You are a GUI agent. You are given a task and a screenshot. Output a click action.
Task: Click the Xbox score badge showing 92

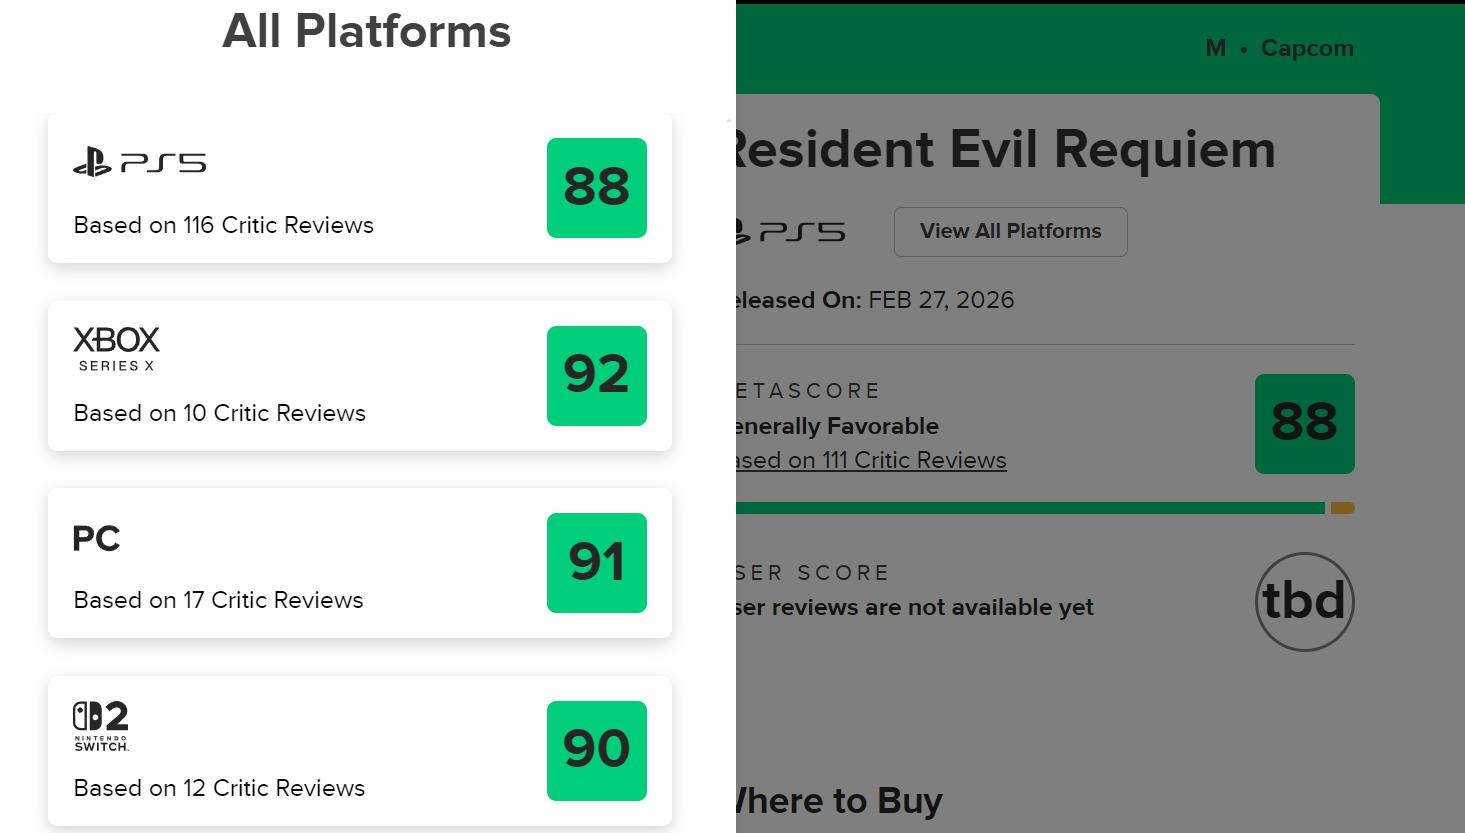click(x=596, y=376)
